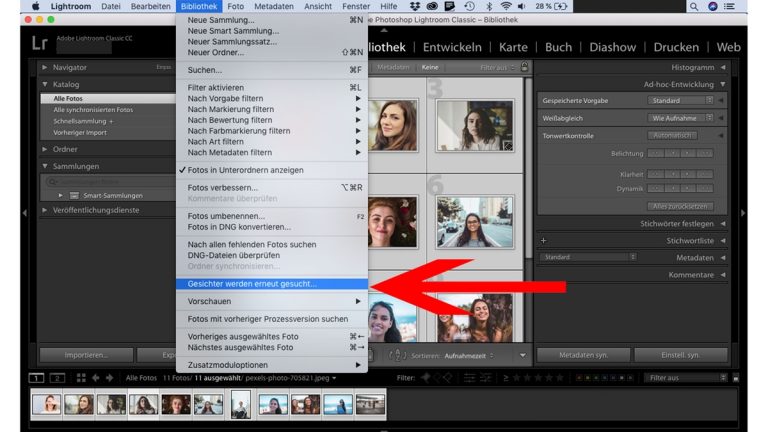Open the Apple menu
768x432 pixels.
point(36,6)
